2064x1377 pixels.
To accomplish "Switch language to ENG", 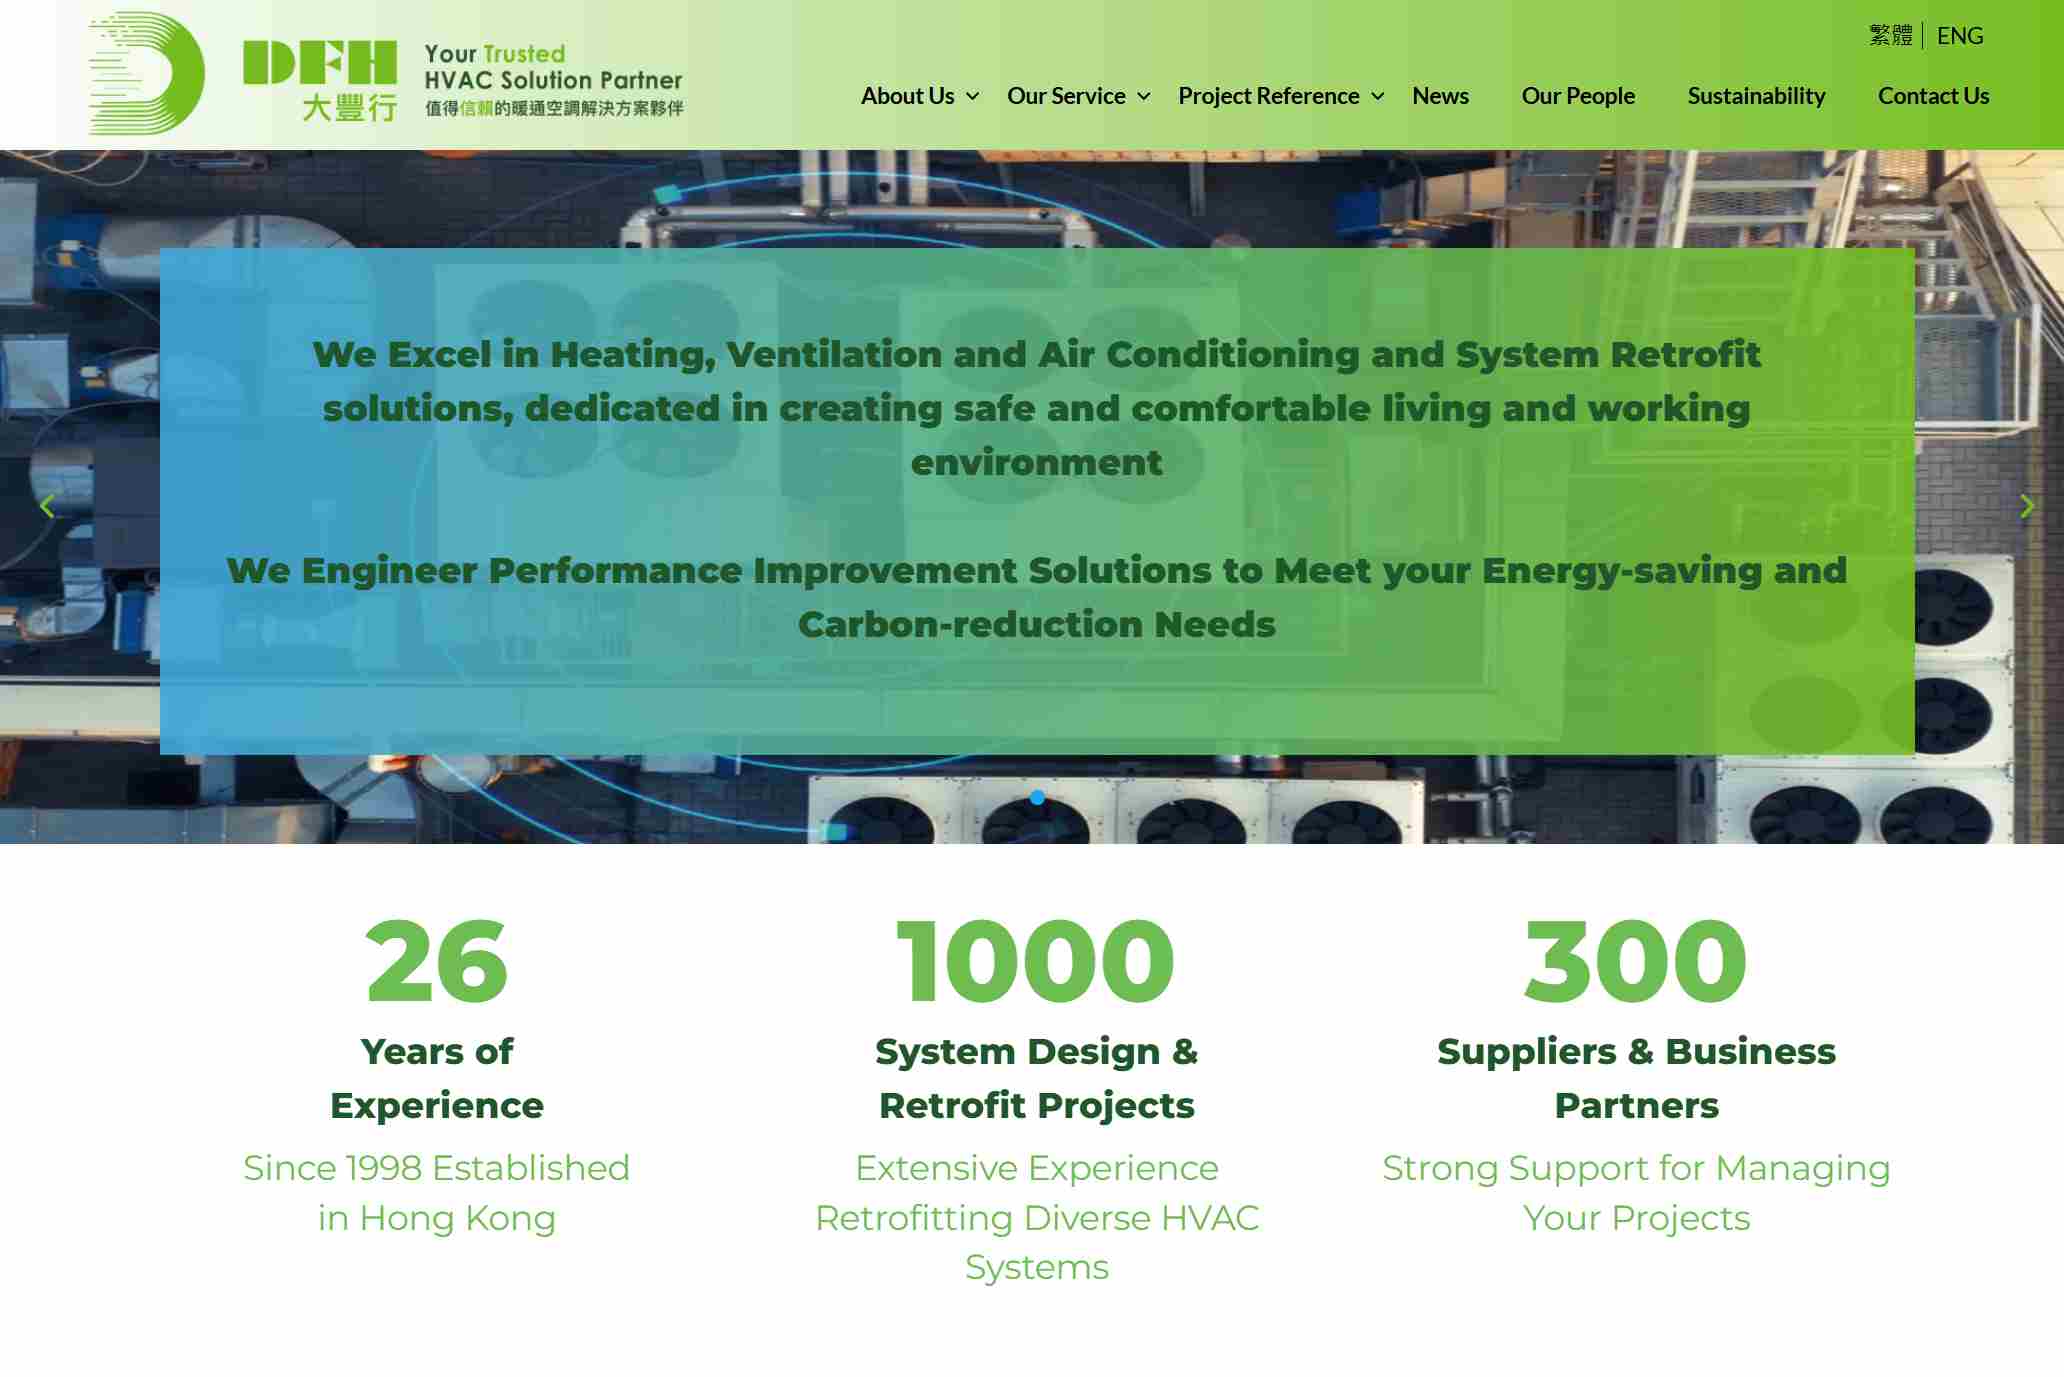I will click(1959, 36).
